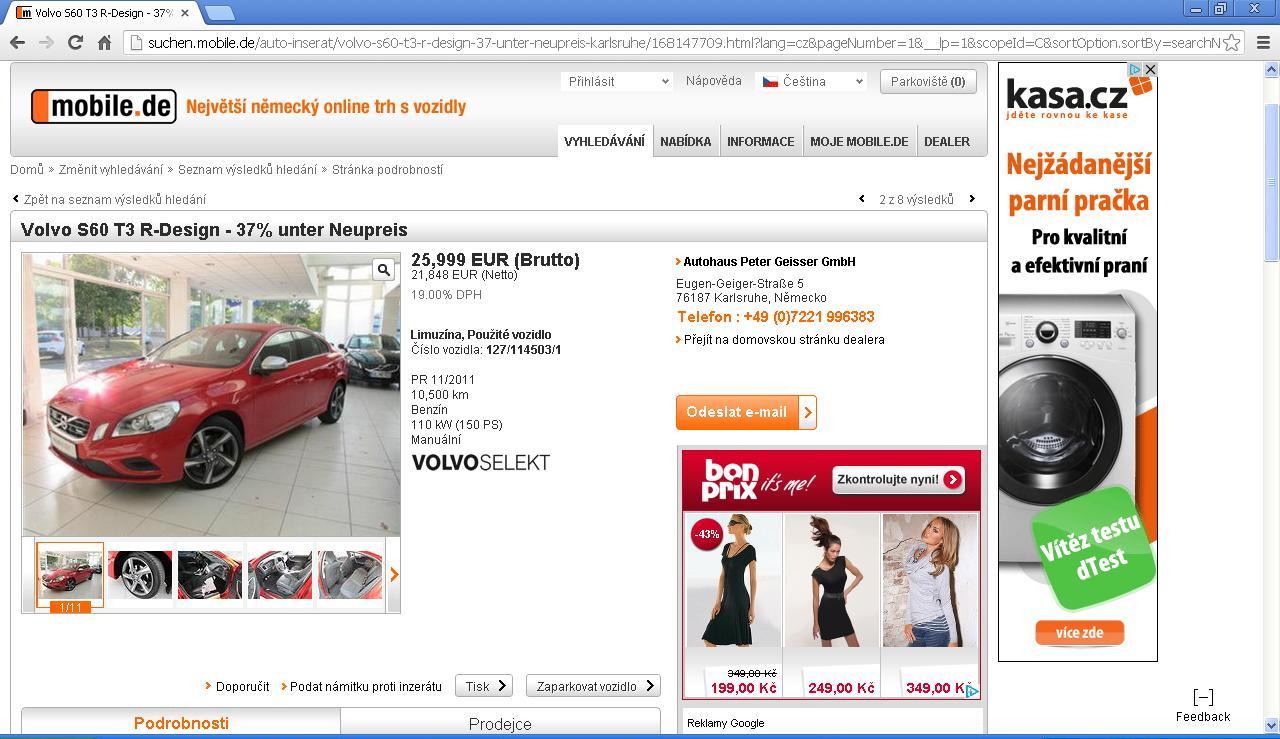Go to next search result arrow
This screenshot has width=1280, height=739.
971,199
